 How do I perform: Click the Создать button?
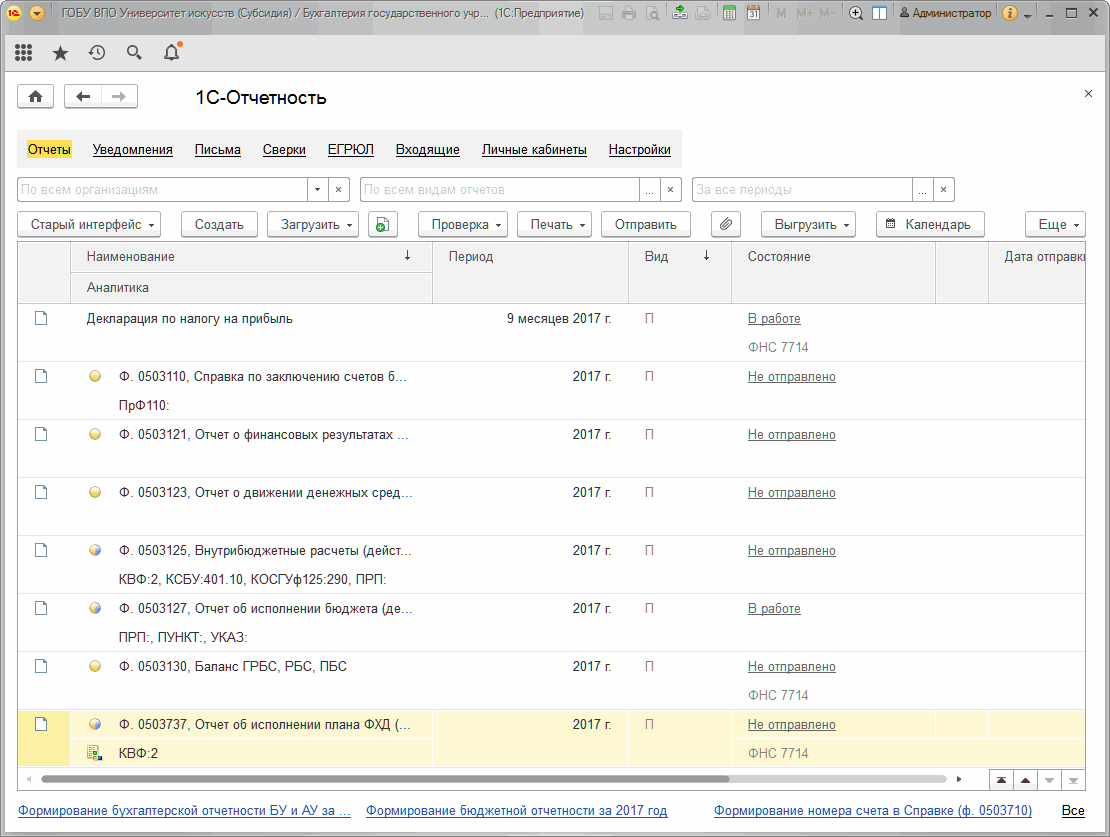point(219,224)
